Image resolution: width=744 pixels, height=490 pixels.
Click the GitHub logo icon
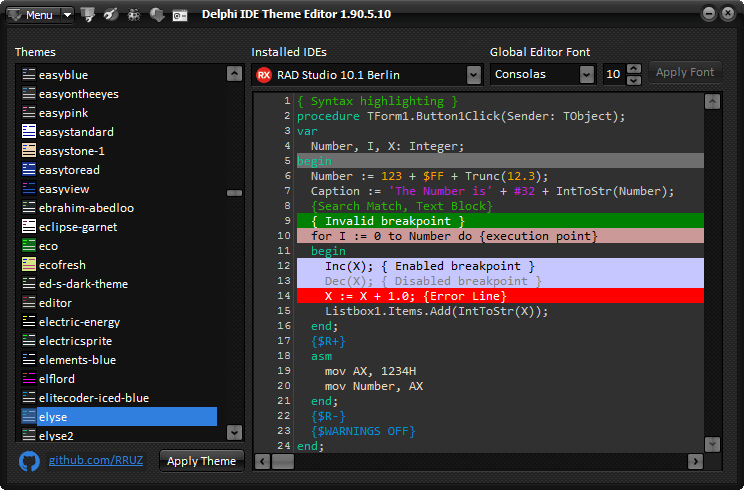[x=29, y=461]
